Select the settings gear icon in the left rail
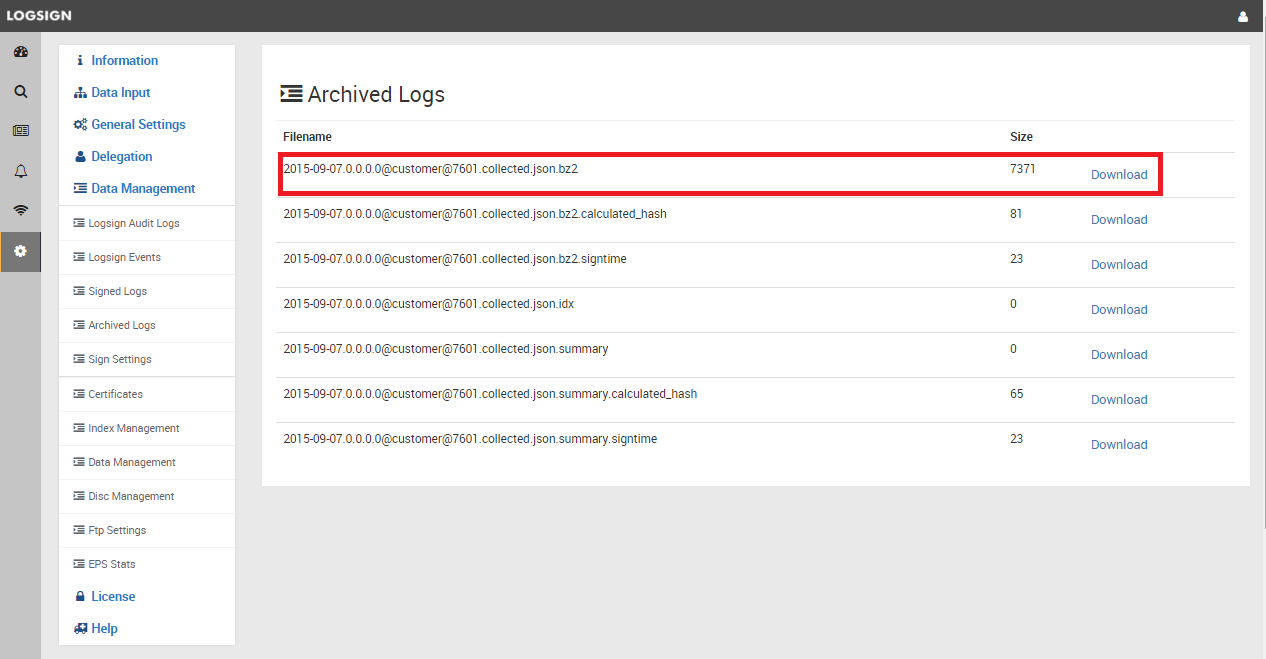Screen dimensions: 1266x659 (x=20, y=251)
